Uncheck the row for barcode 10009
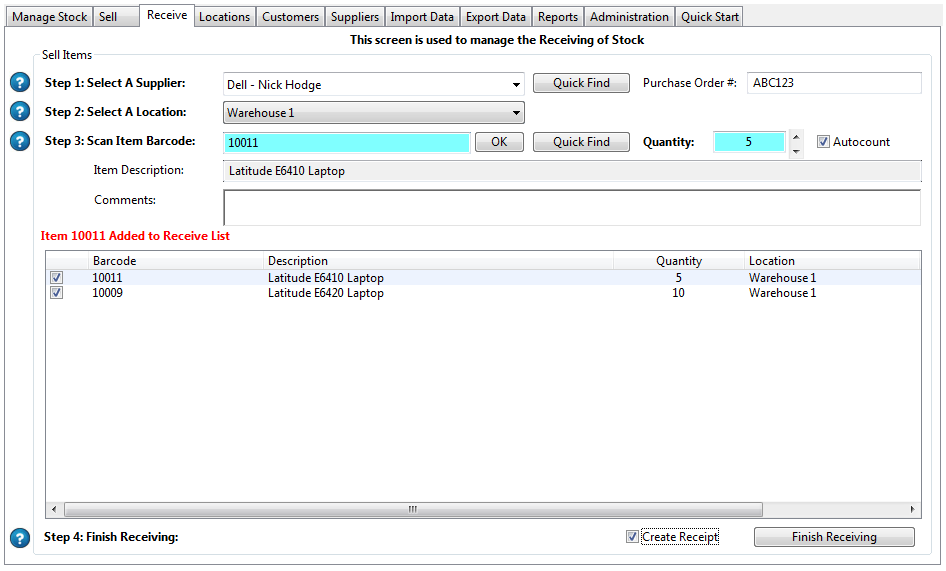 point(57,293)
